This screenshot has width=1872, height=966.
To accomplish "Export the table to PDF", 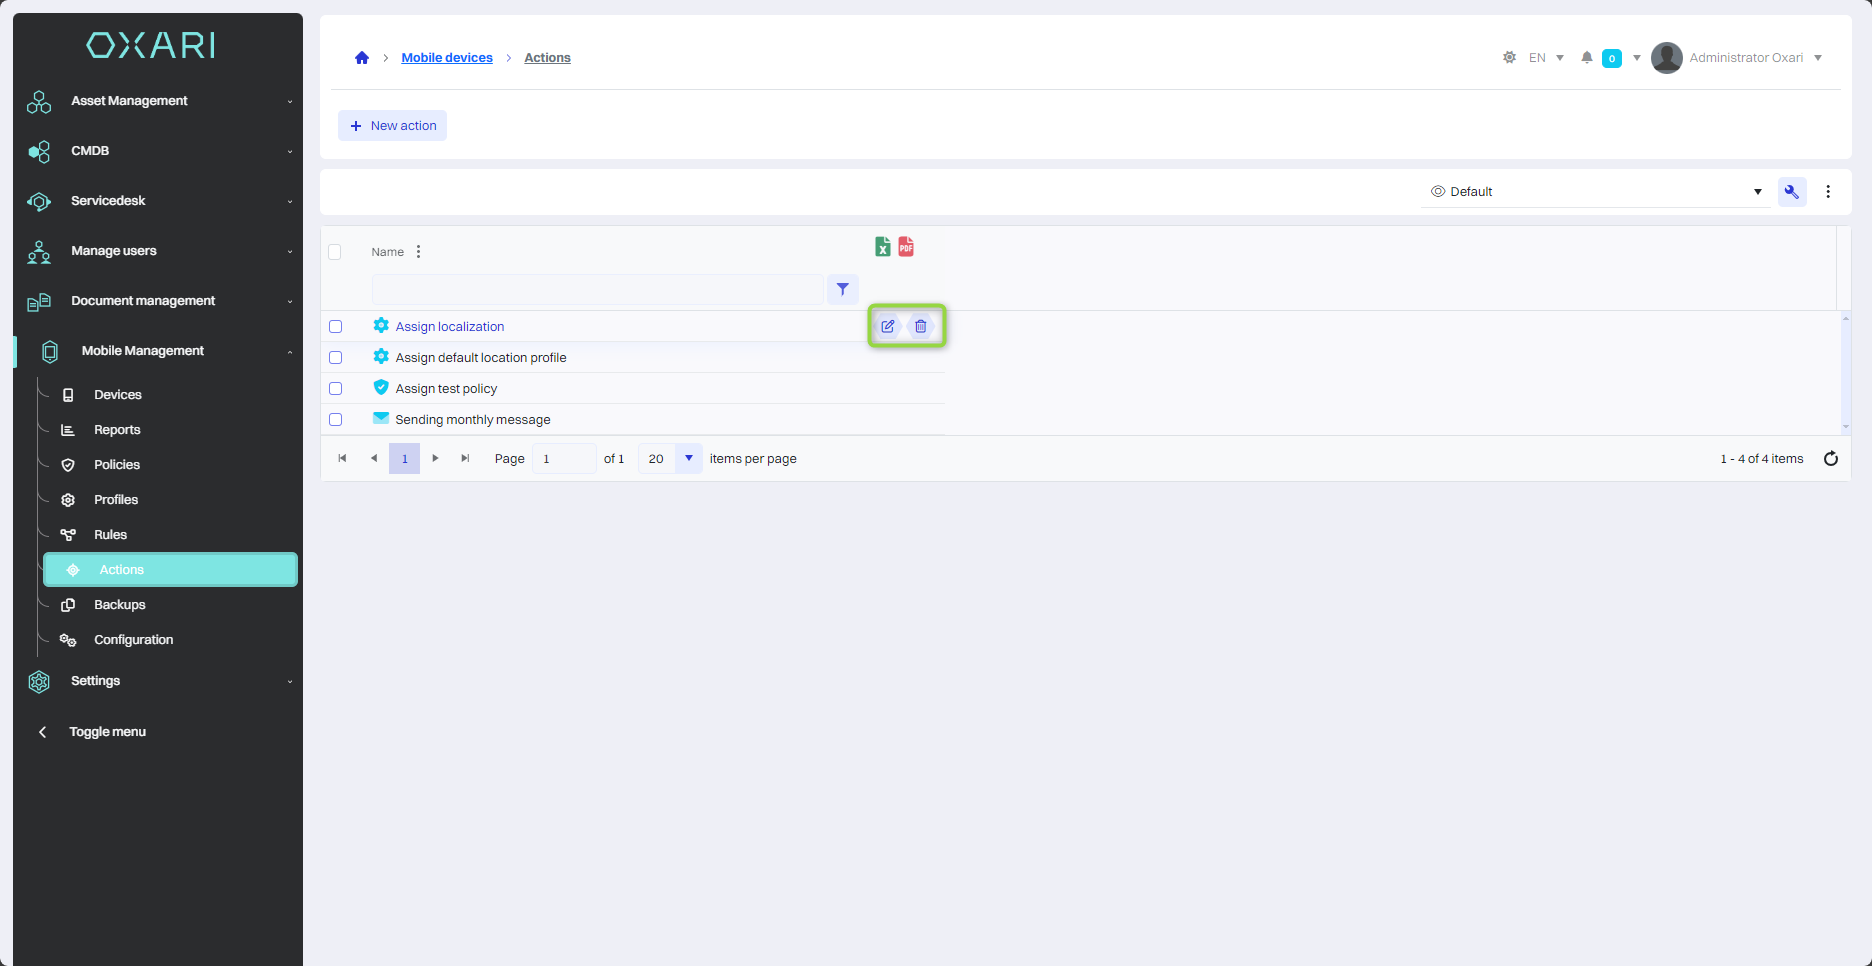I will point(906,247).
